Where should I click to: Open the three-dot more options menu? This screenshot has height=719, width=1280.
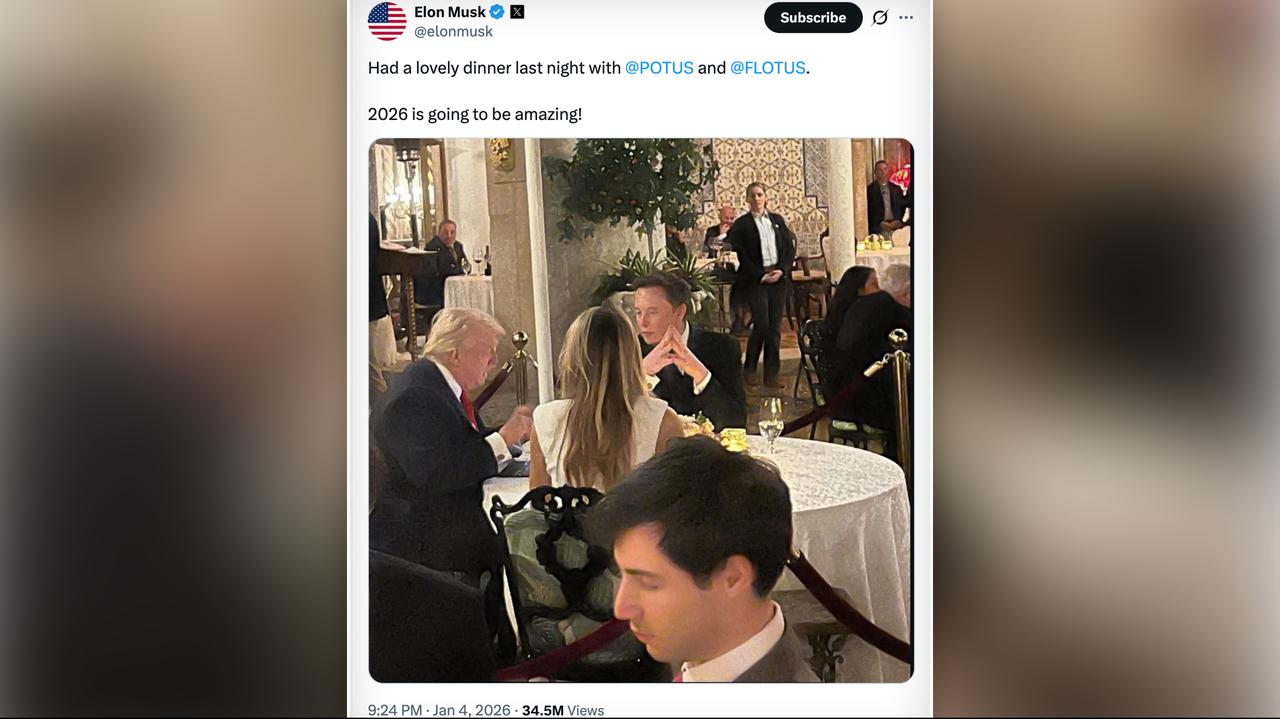coord(907,17)
